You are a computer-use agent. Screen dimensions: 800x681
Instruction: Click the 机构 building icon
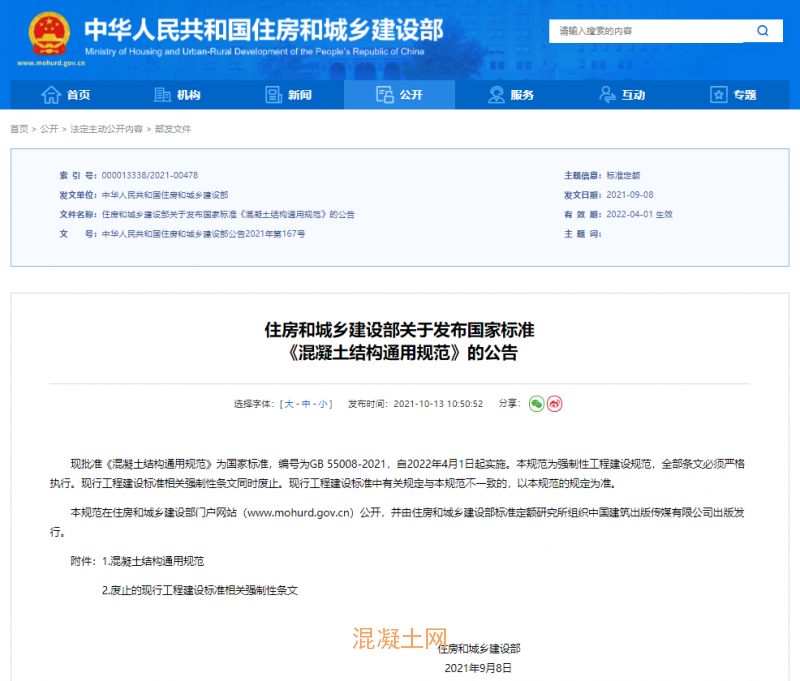pyautogui.click(x=162, y=95)
